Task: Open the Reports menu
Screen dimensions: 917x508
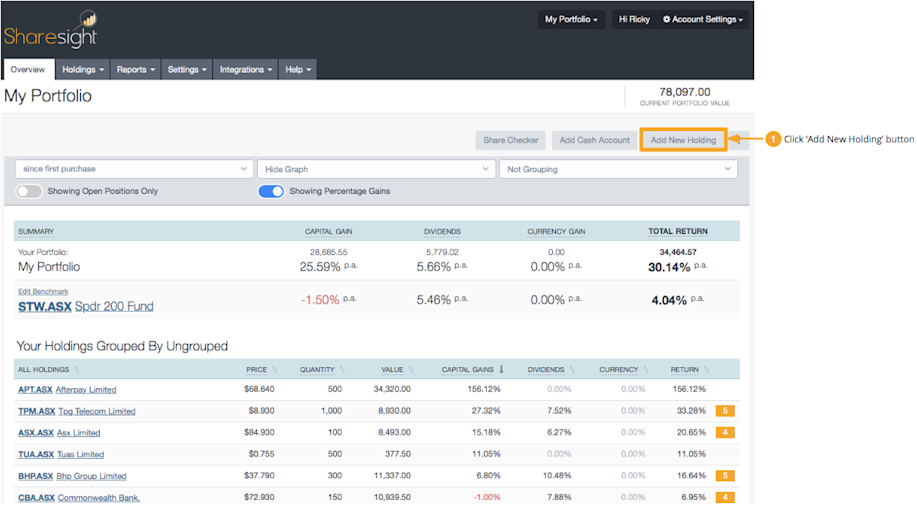Action: coord(136,70)
